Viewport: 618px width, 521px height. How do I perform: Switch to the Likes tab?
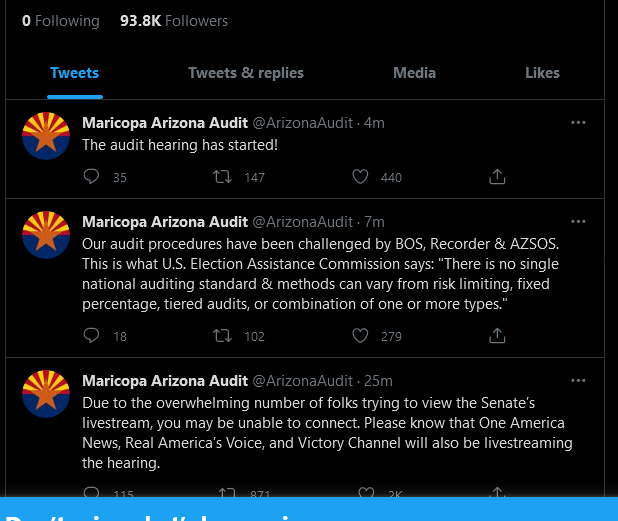tap(542, 73)
